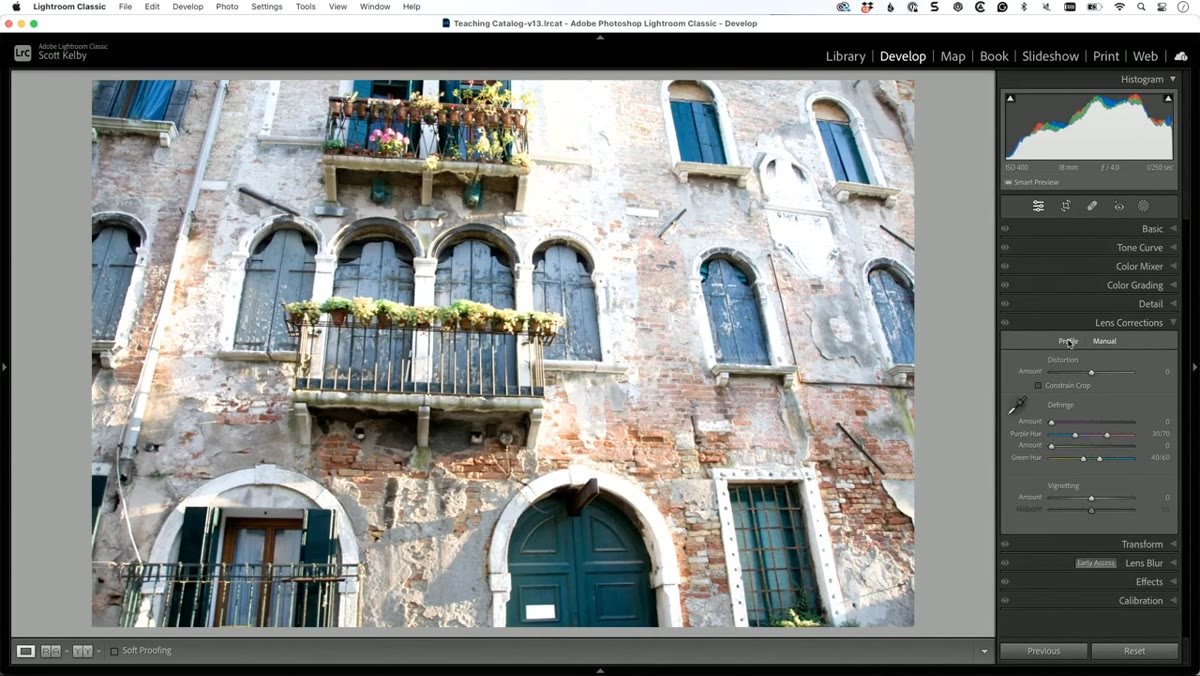
Task: Select the Healing tool icon
Action: point(1092,206)
